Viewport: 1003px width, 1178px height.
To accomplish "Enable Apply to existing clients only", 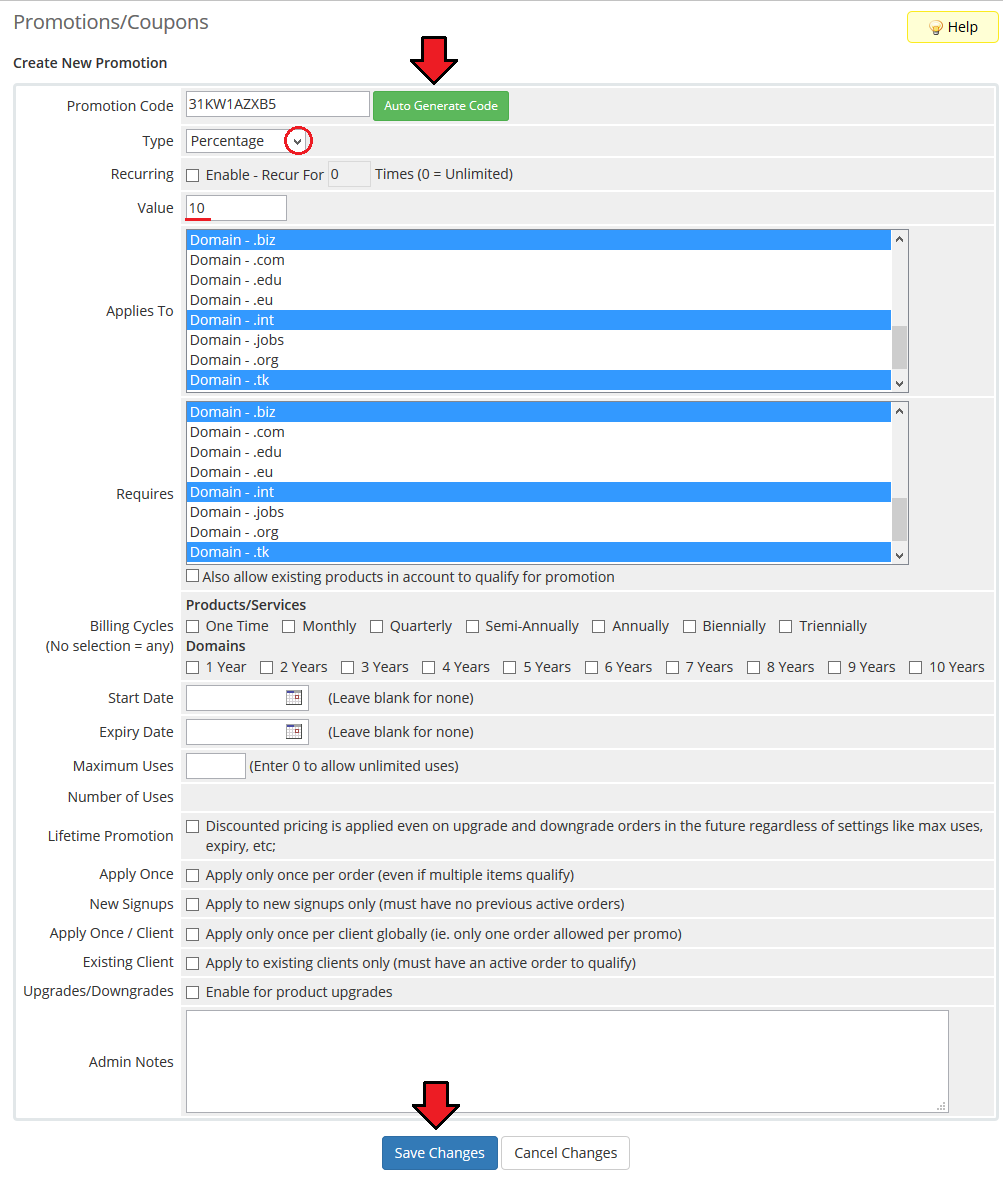I will tap(193, 963).
